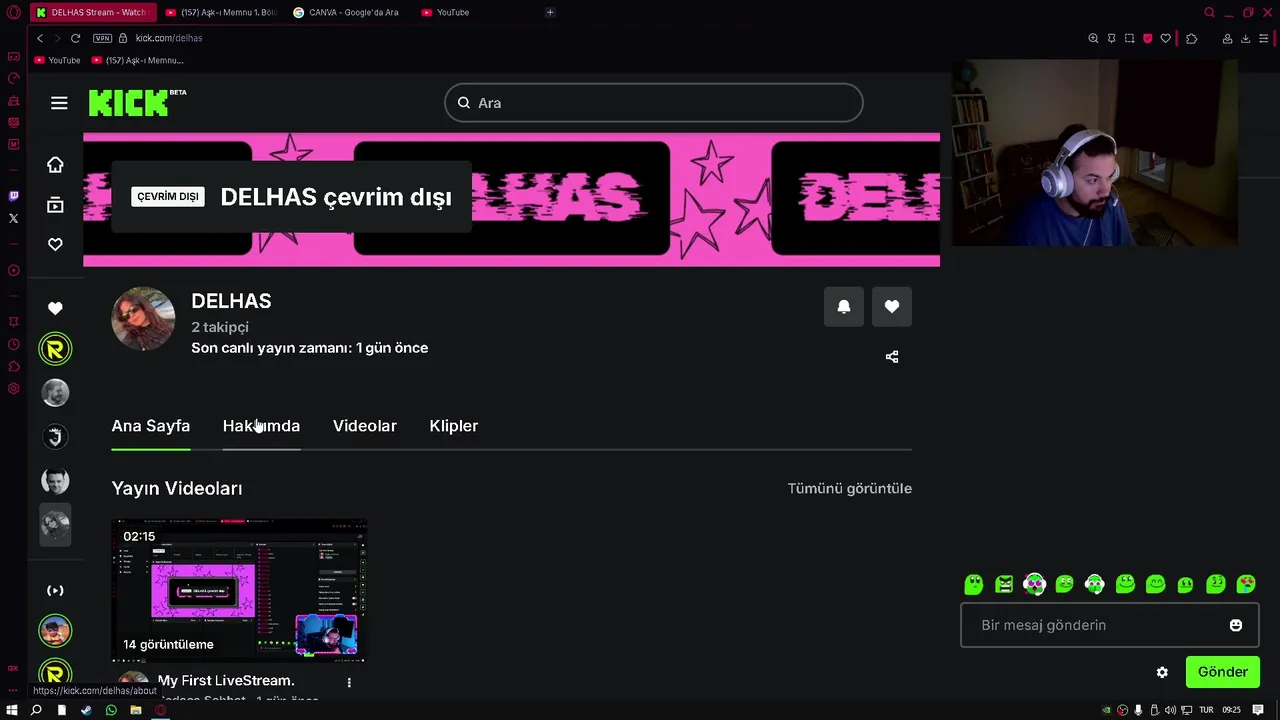Click the filled heart icon in Kick sidebar
The image size is (1280, 720).
[55, 308]
